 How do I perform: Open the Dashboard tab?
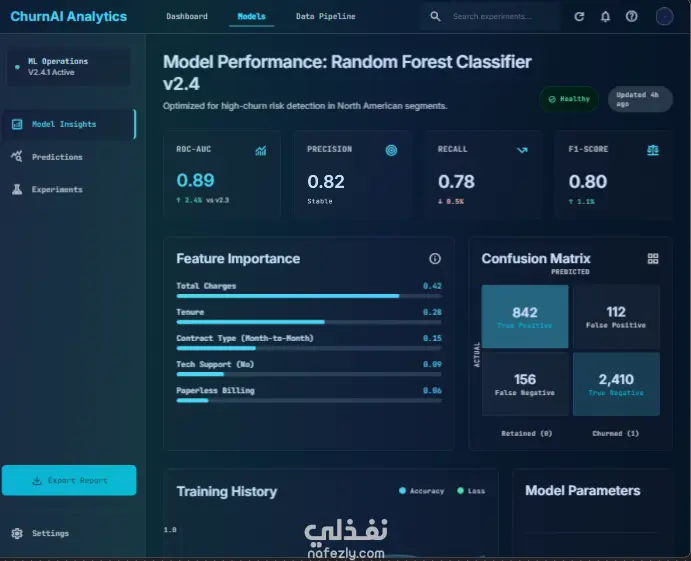pos(187,16)
